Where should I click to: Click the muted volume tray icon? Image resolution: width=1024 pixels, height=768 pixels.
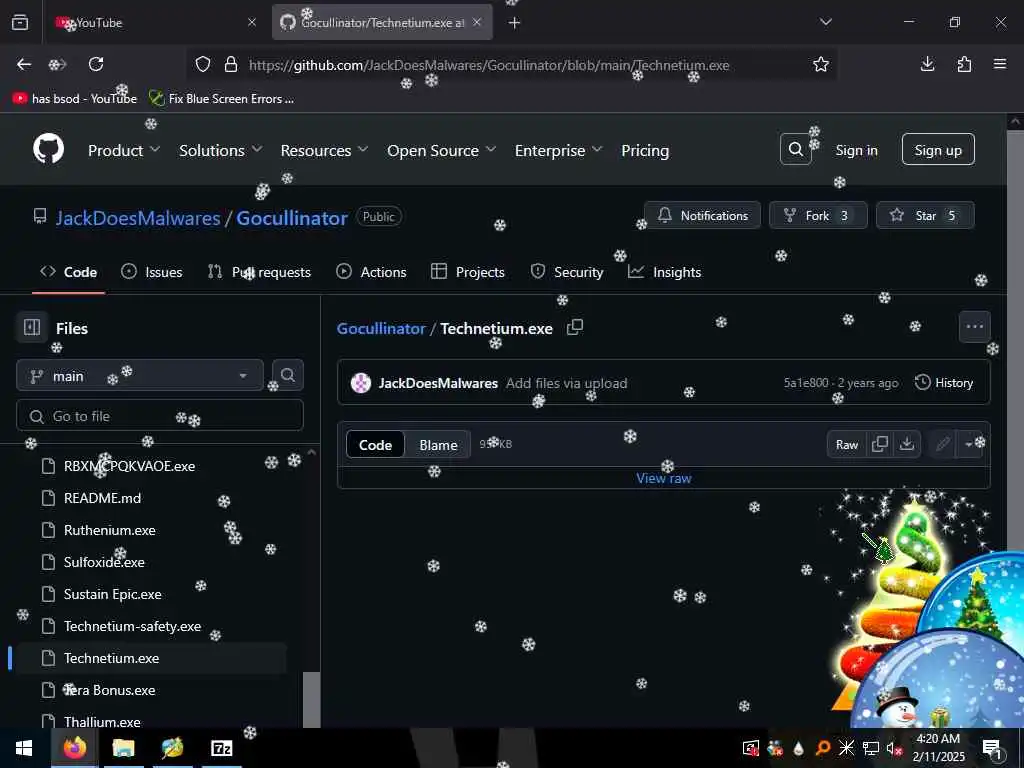click(894, 748)
